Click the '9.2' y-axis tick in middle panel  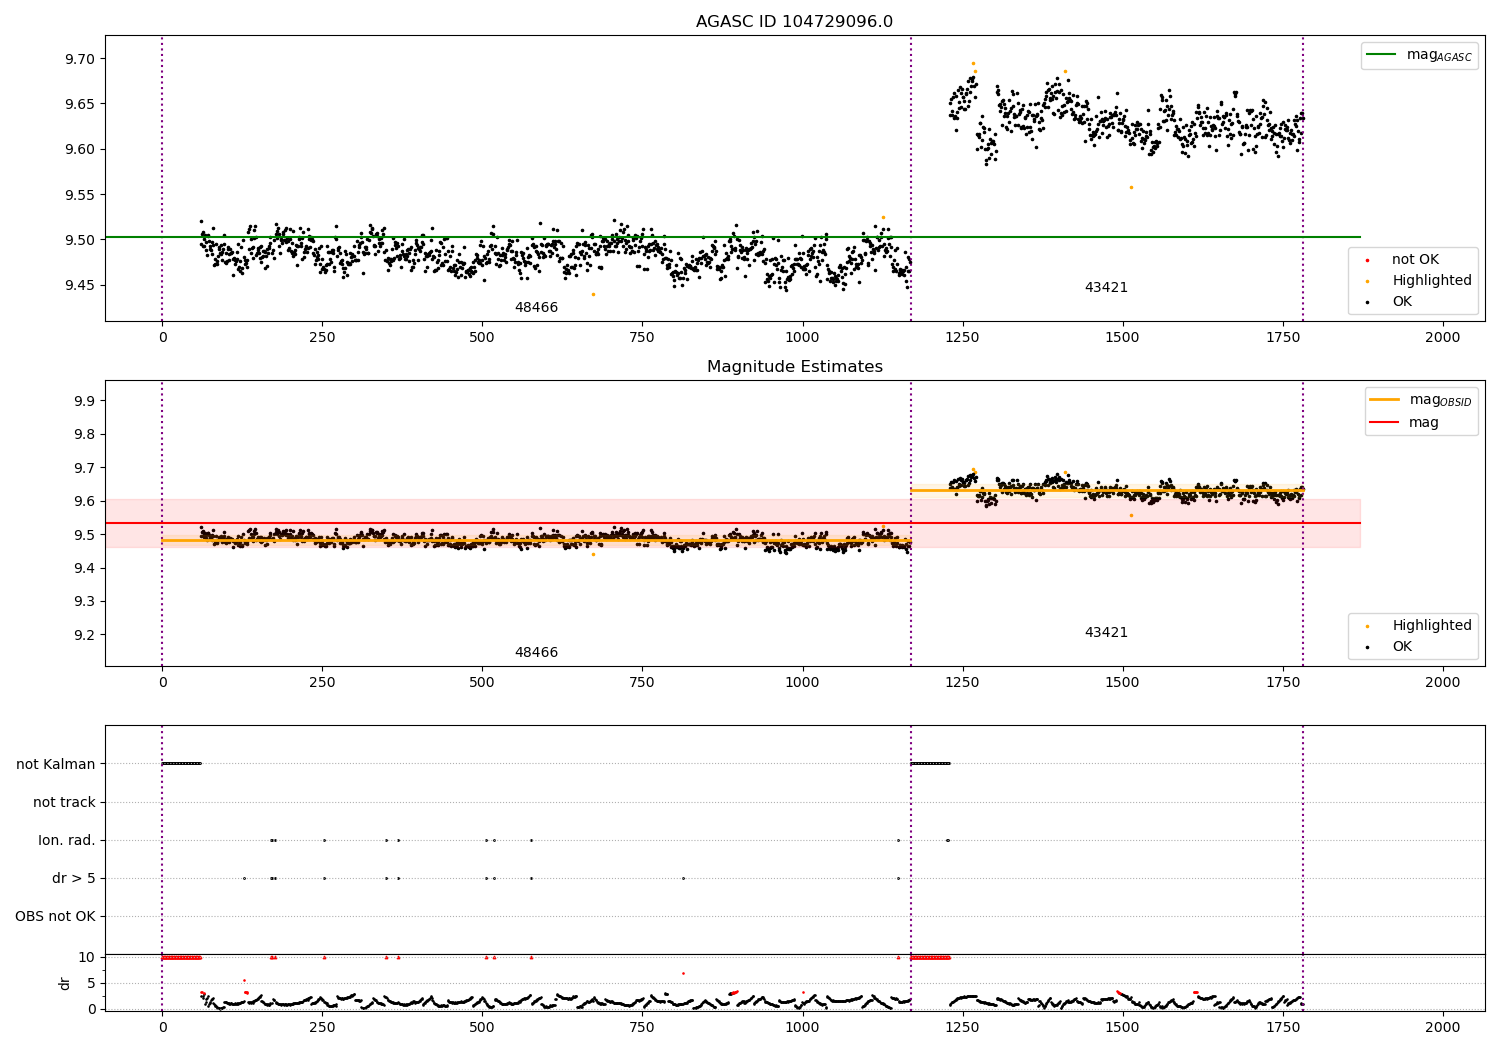click(85, 635)
